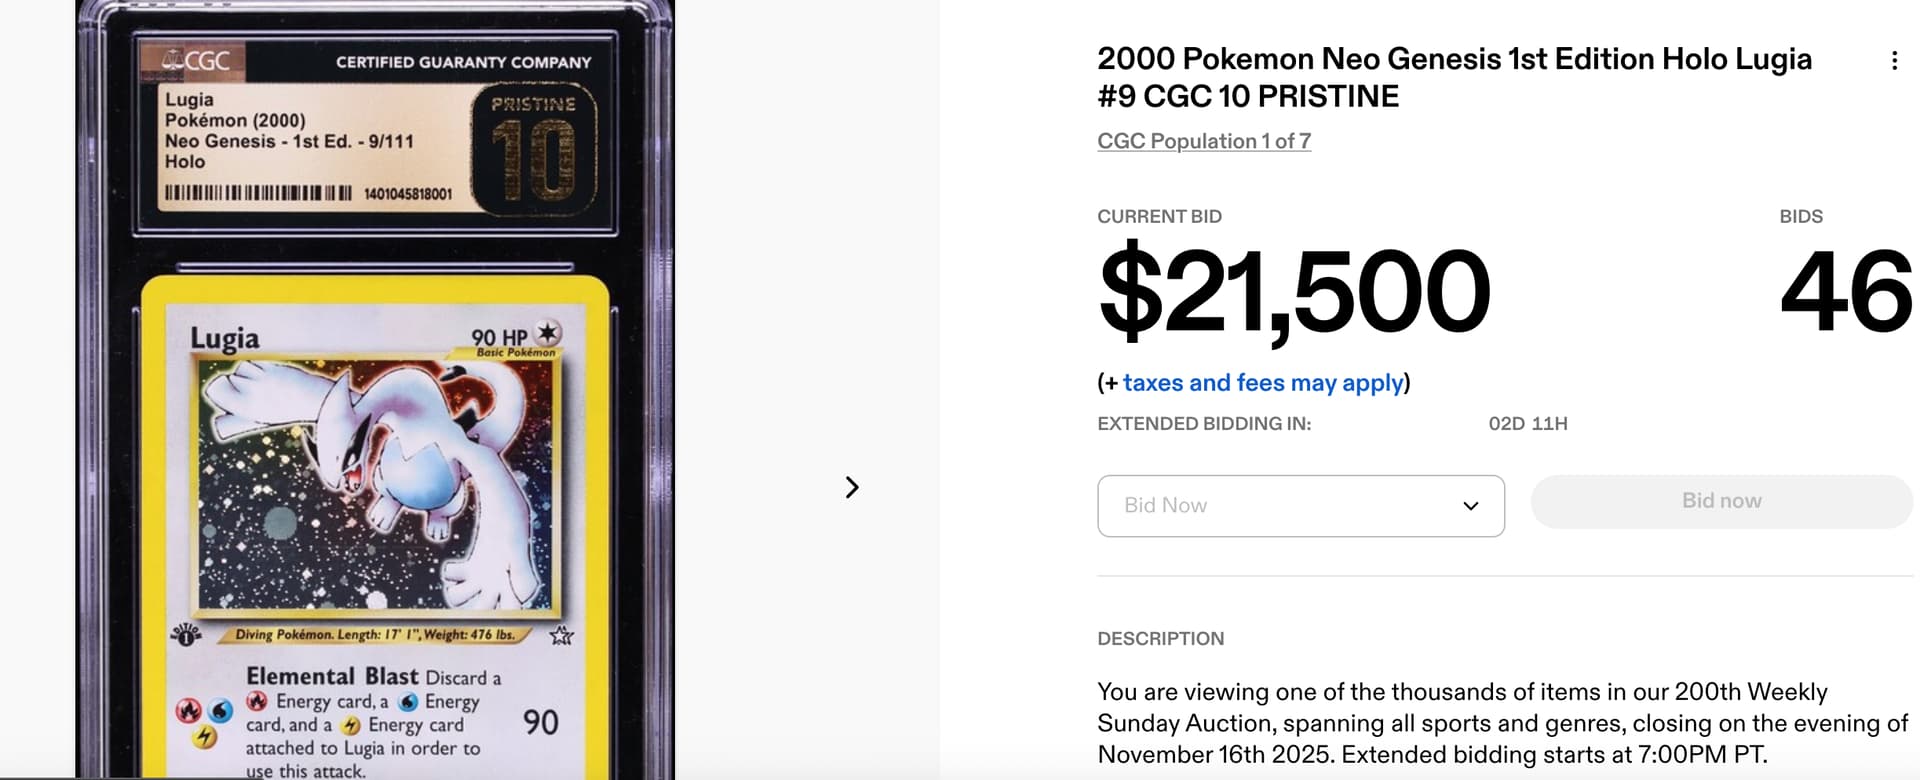This screenshot has height=780, width=1920.
Task: Click the 46 bids count
Action: (x=1845, y=292)
